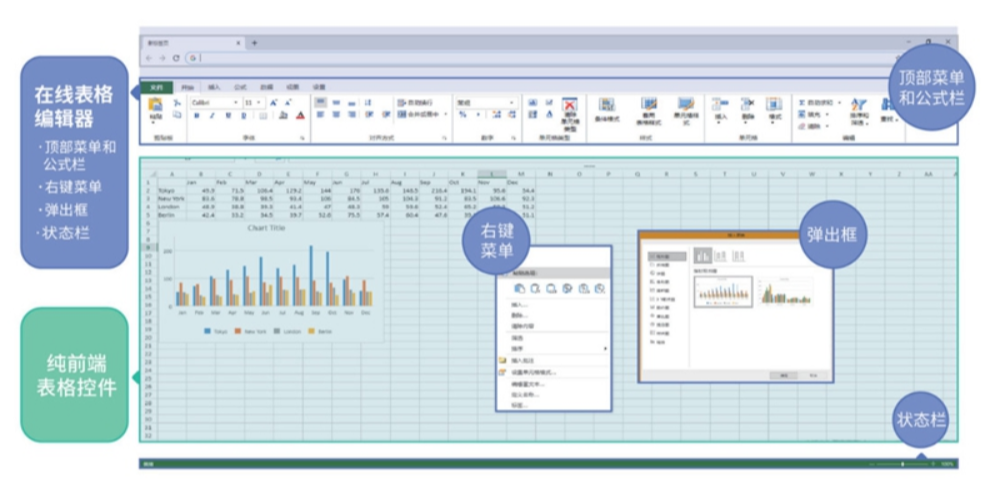Screen dimensions: 999x486
Task: Align cell text to the right
Action: [x=352, y=115]
